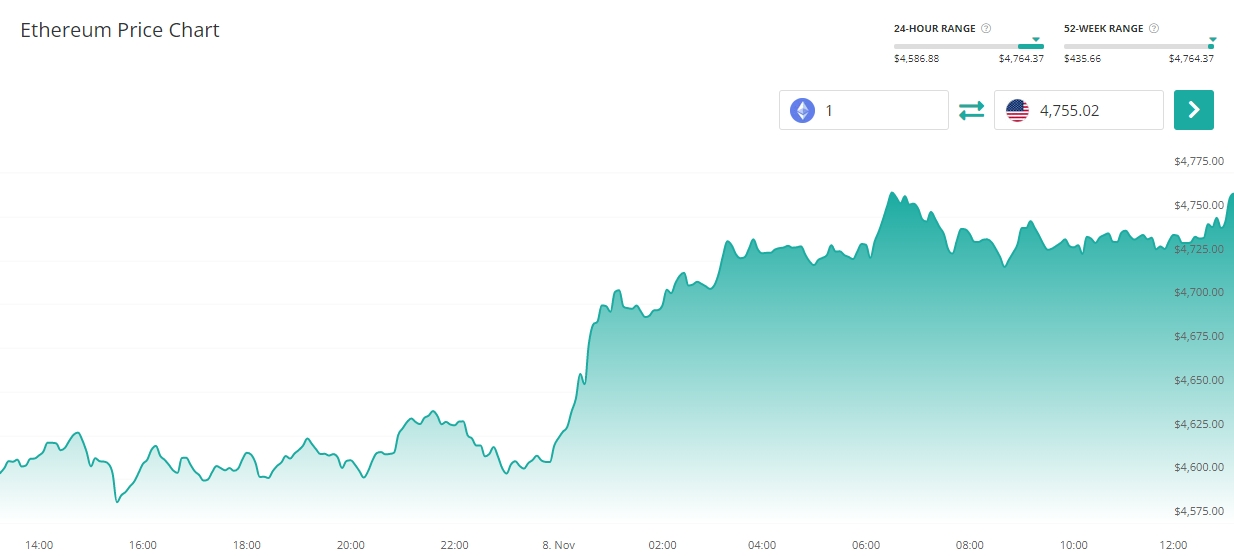Click the 52-week range triangle marker

click(x=1212, y=40)
